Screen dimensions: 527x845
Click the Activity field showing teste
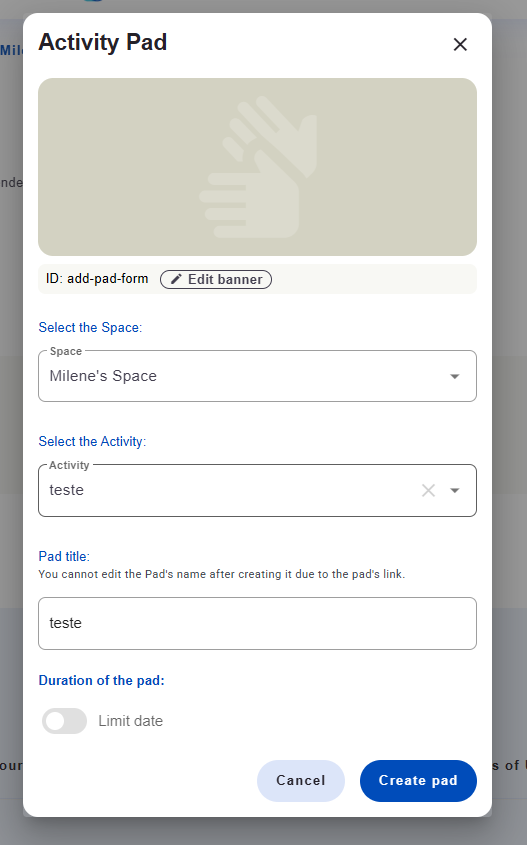coord(258,490)
